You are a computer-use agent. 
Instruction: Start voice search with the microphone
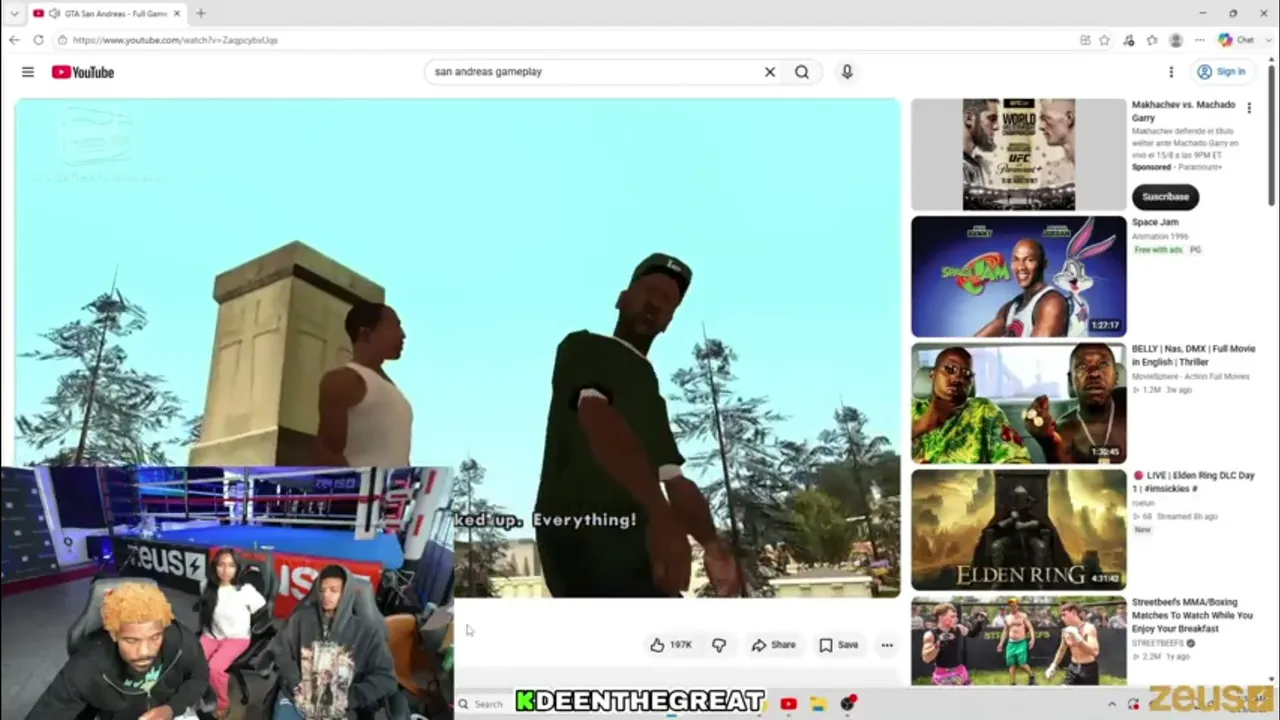(847, 72)
